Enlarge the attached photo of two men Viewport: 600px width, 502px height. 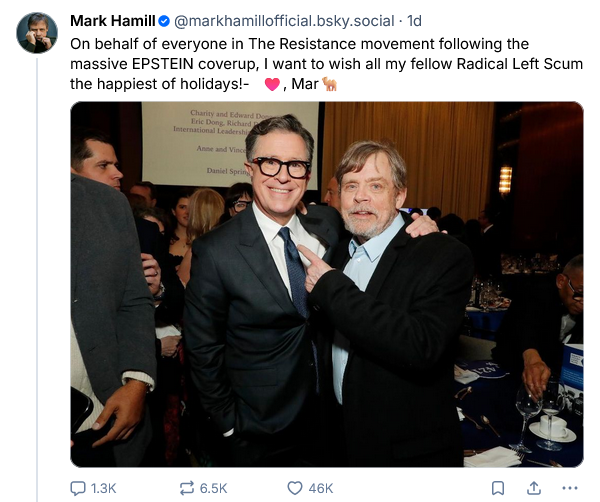coord(326,284)
